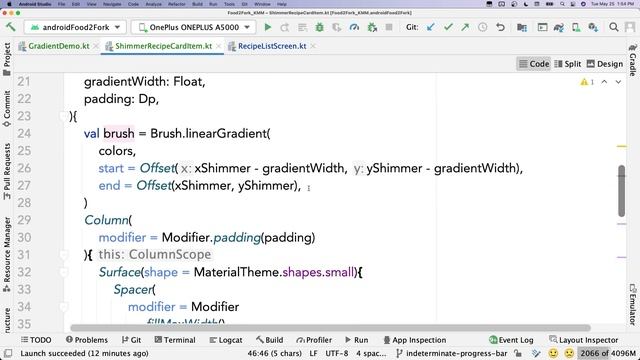Click the Git Update Project blue arrow

431,27
